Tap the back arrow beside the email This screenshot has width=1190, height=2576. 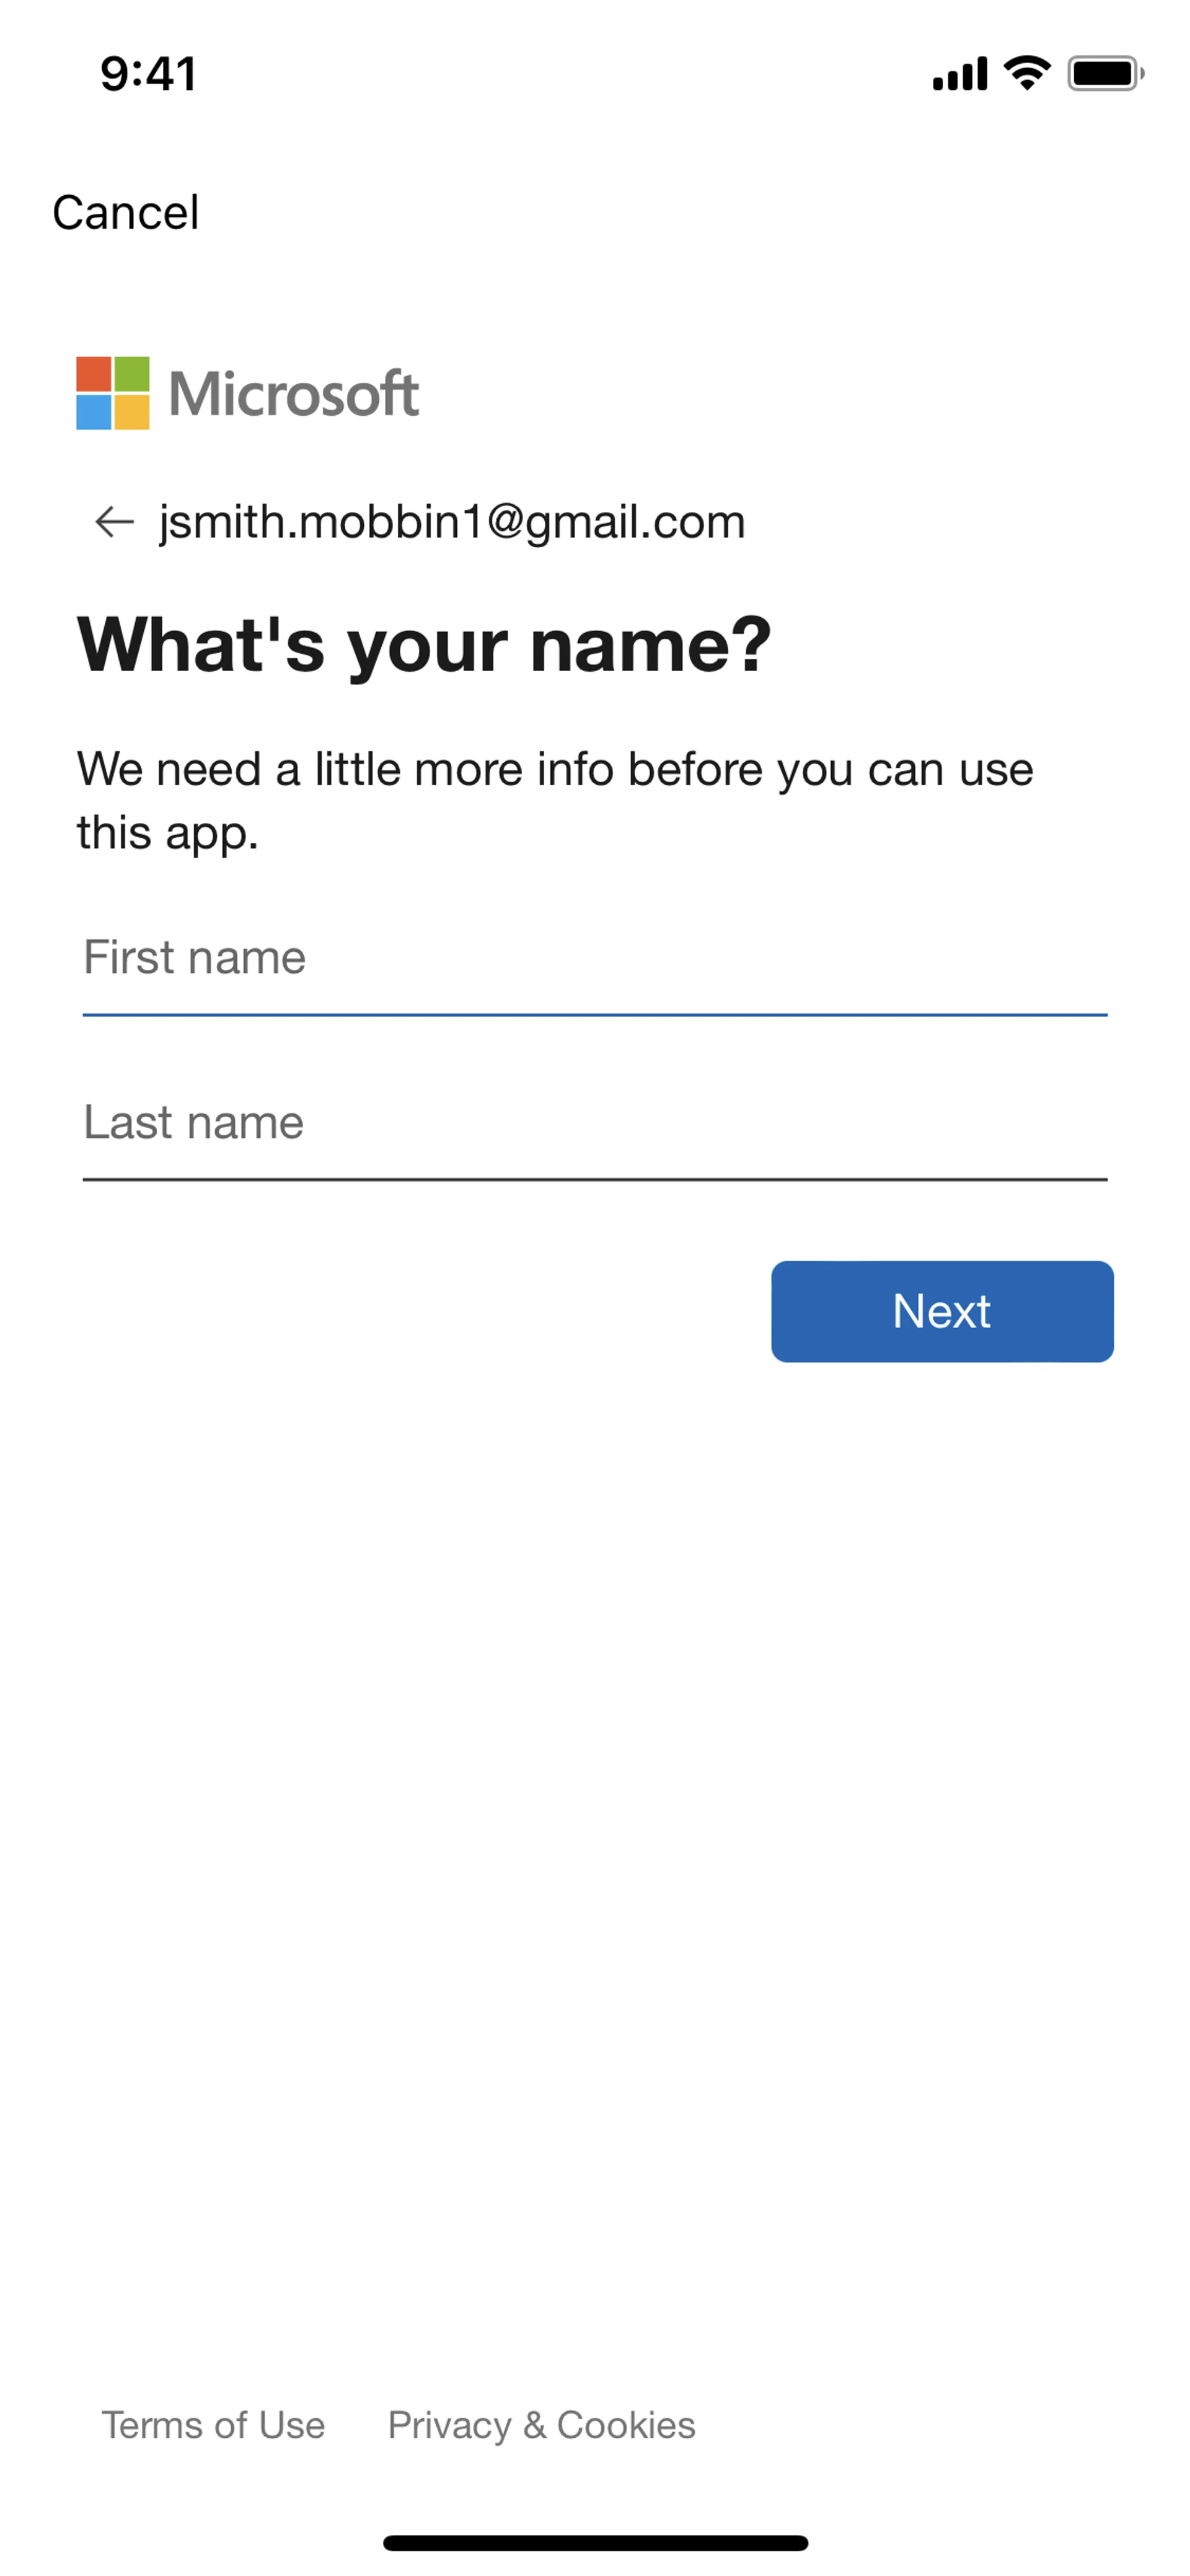coord(114,521)
